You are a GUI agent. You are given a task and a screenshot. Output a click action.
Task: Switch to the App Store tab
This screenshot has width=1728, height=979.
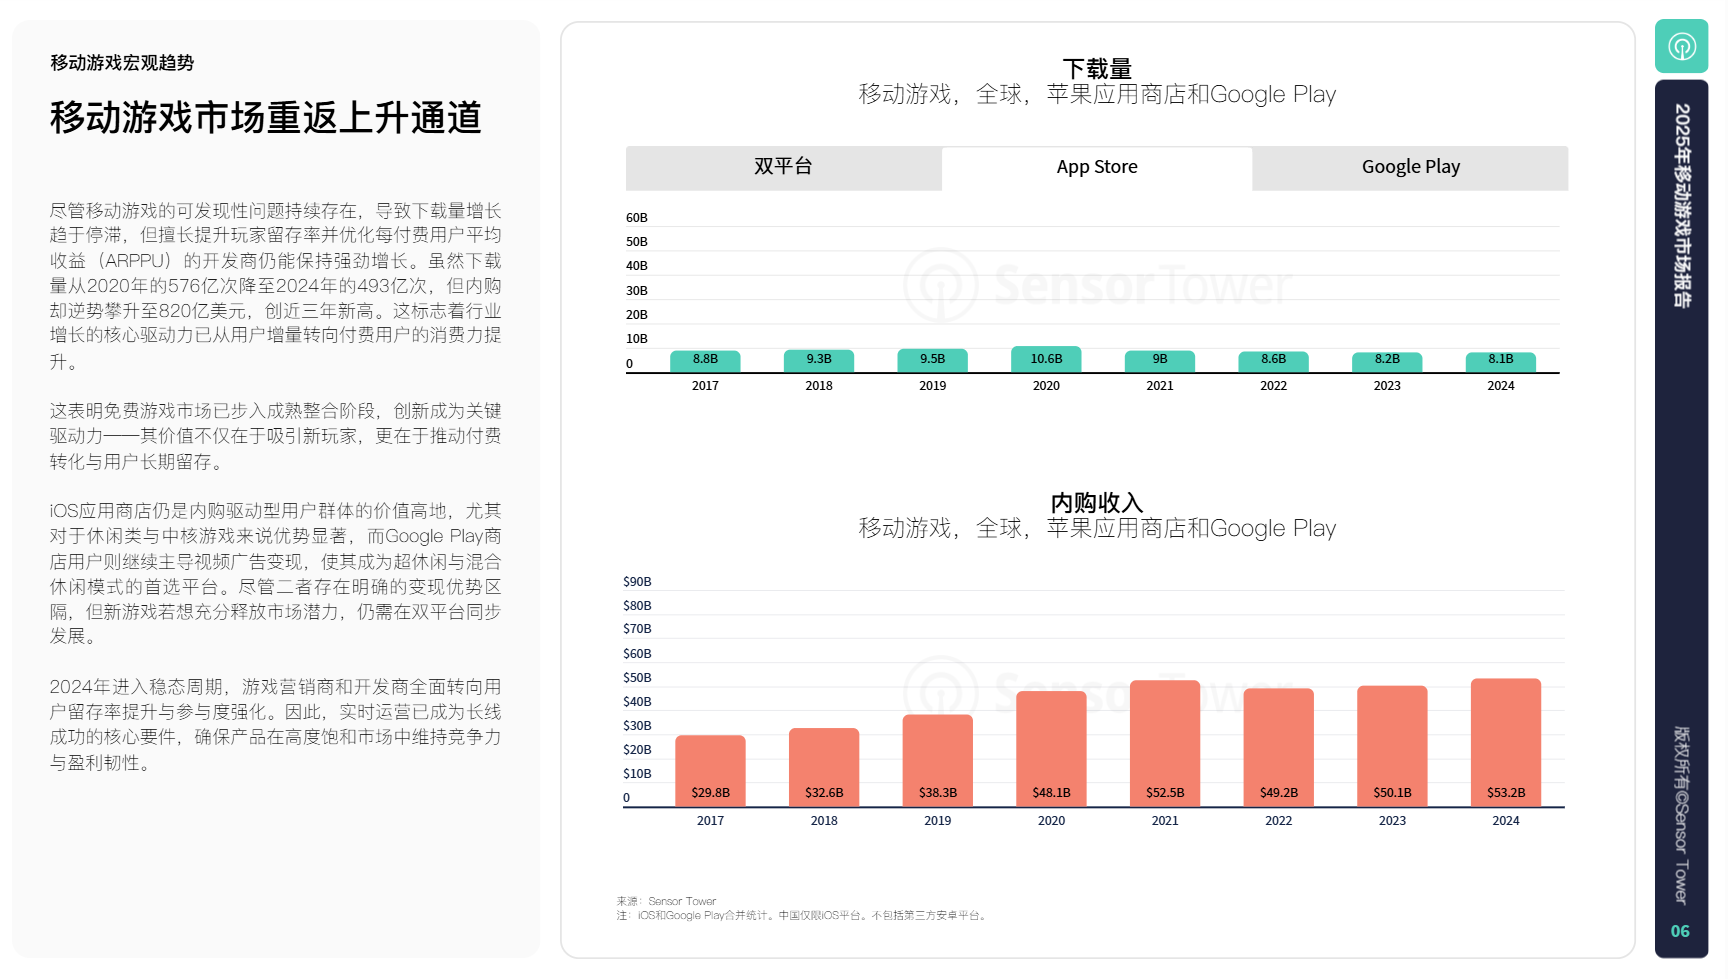pos(1096,167)
